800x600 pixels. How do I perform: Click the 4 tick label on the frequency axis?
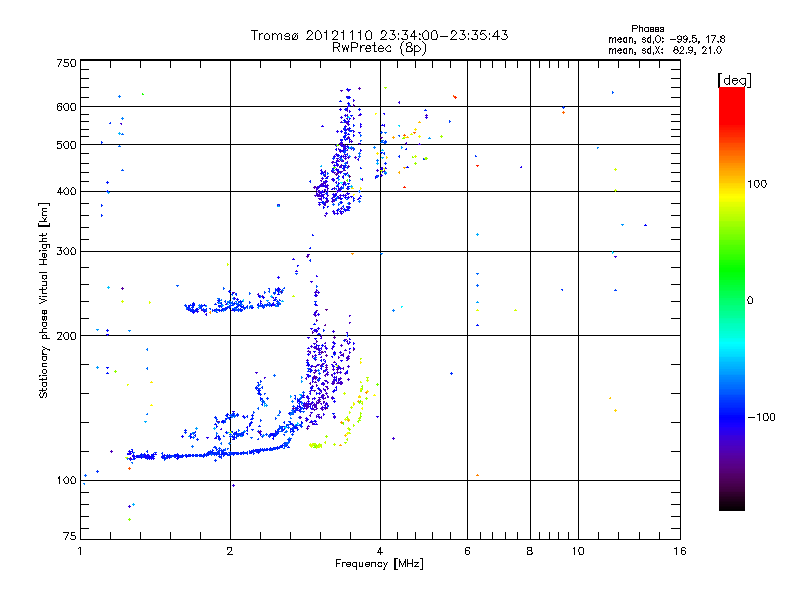[380, 551]
